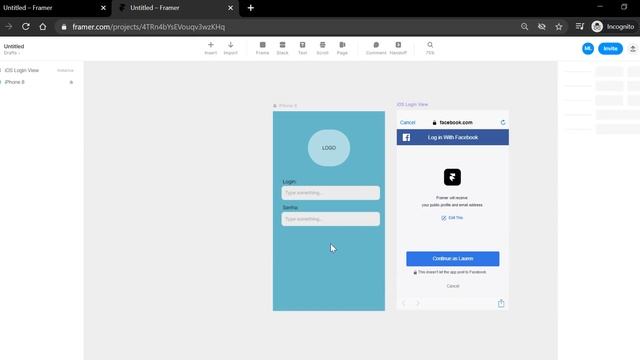640x360 pixels.
Task: Click the home marker on iPhone 8 layer
Action: click(71, 82)
